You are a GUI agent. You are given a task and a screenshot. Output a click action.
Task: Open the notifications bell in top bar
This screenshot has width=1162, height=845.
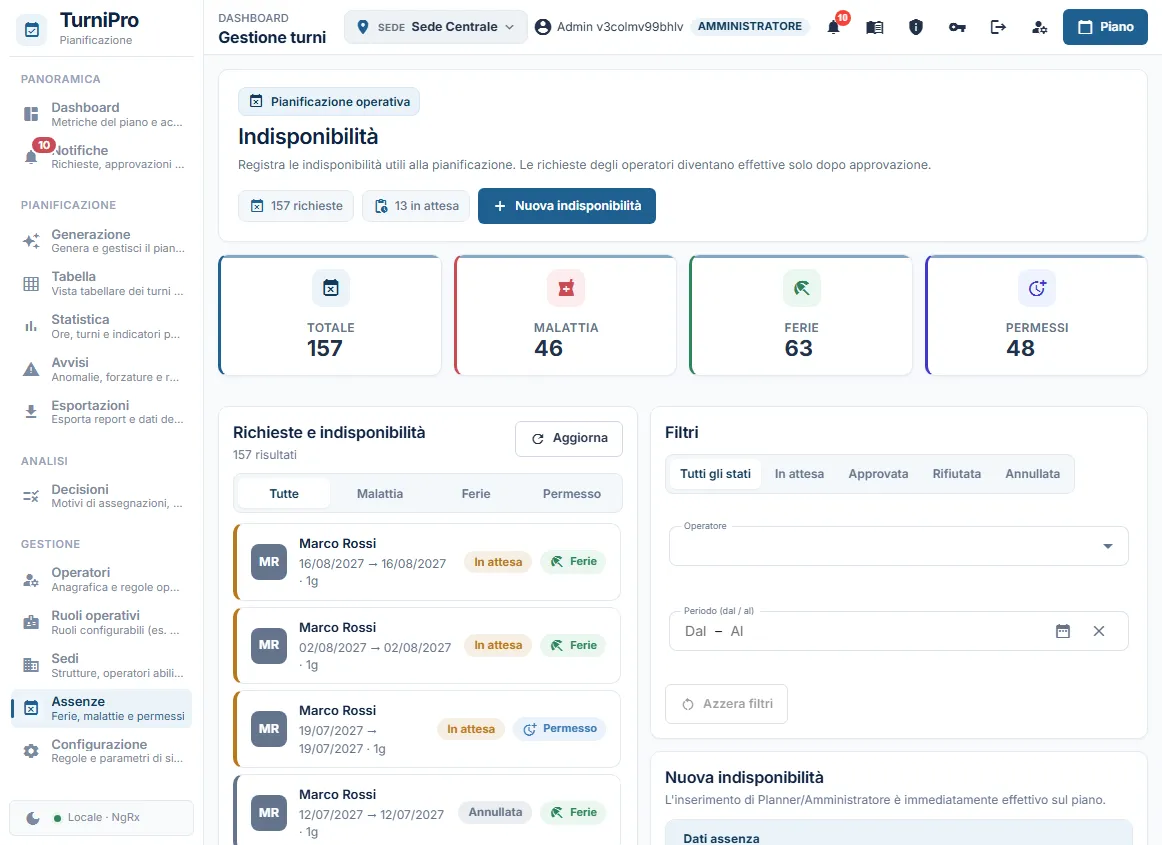point(834,27)
